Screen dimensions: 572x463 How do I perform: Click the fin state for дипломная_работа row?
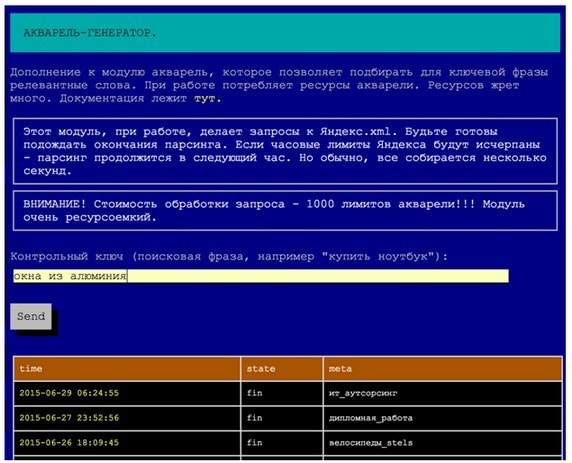point(254,418)
